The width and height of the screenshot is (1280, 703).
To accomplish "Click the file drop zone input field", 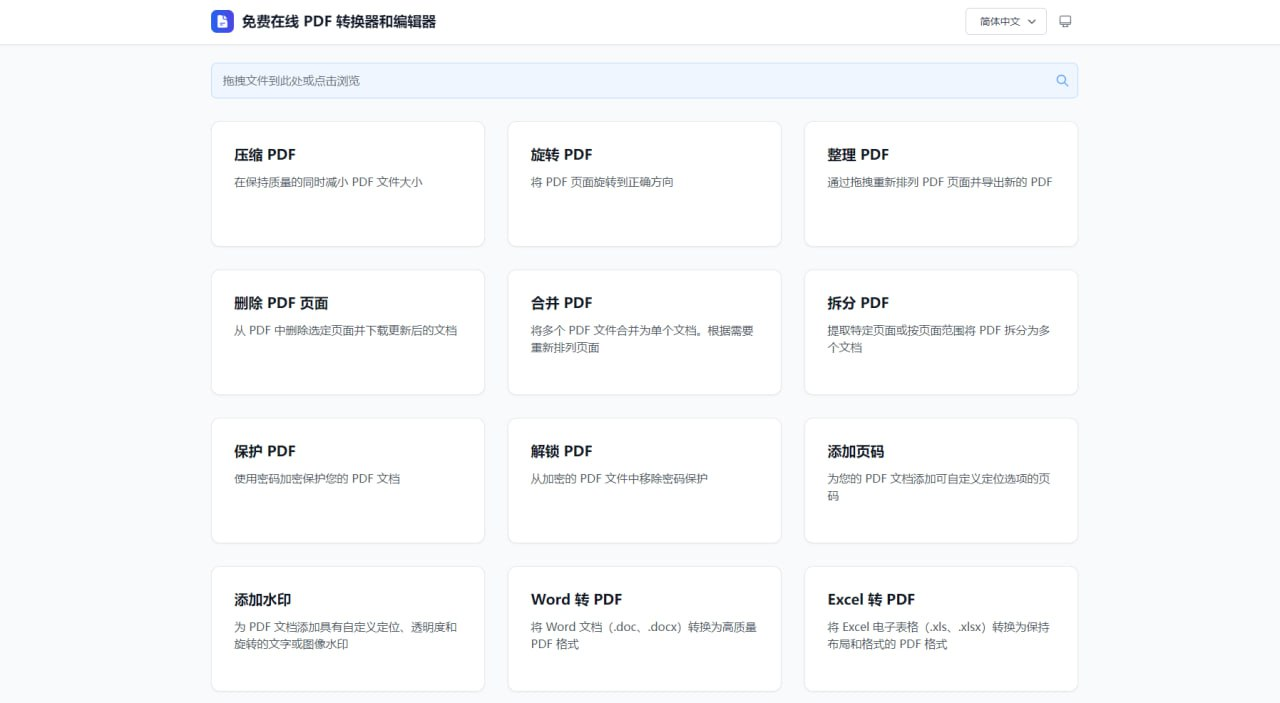I will (630, 81).
